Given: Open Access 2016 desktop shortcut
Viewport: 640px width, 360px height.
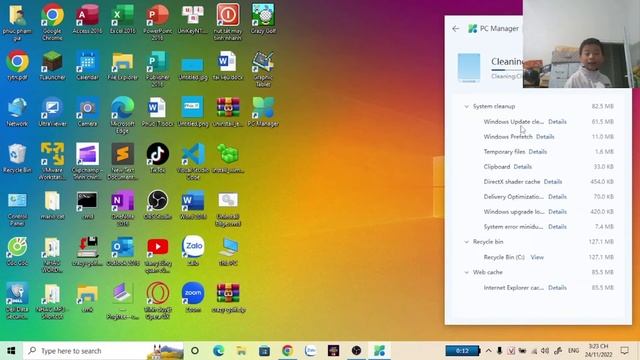Looking at the screenshot, I should (x=87, y=19).
